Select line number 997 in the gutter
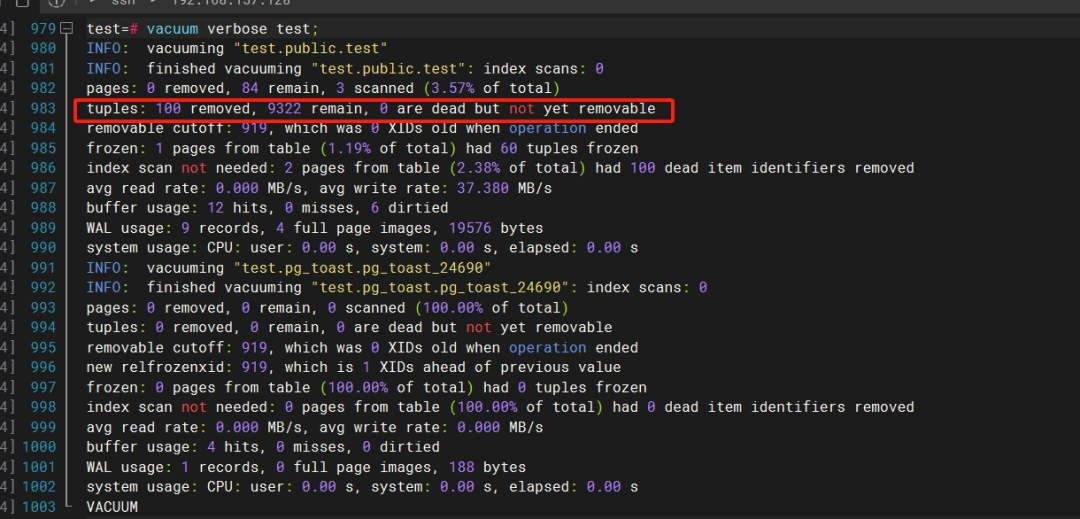This screenshot has height=519, width=1080. pyautogui.click(x=43, y=388)
